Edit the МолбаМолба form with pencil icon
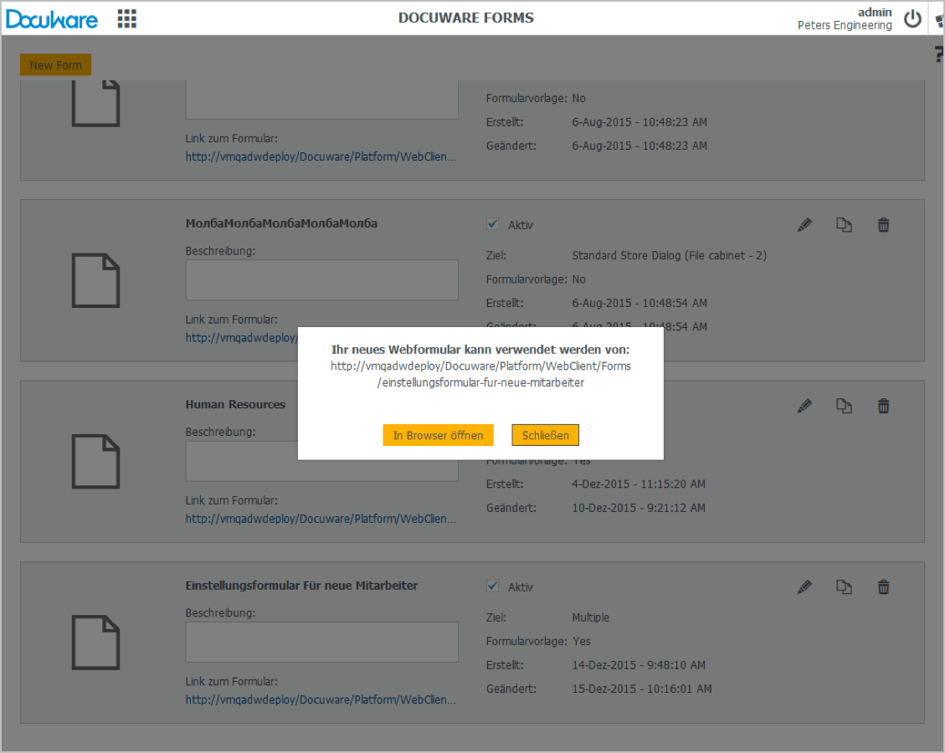 coord(804,225)
